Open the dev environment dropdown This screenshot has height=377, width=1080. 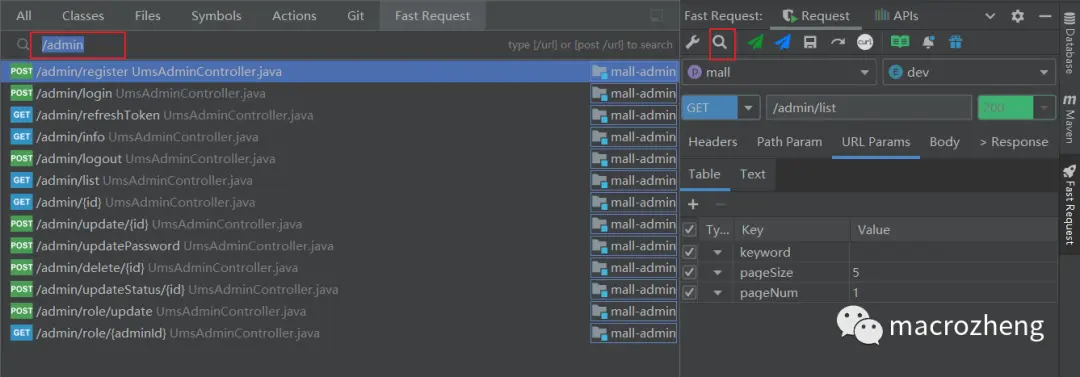tap(969, 72)
